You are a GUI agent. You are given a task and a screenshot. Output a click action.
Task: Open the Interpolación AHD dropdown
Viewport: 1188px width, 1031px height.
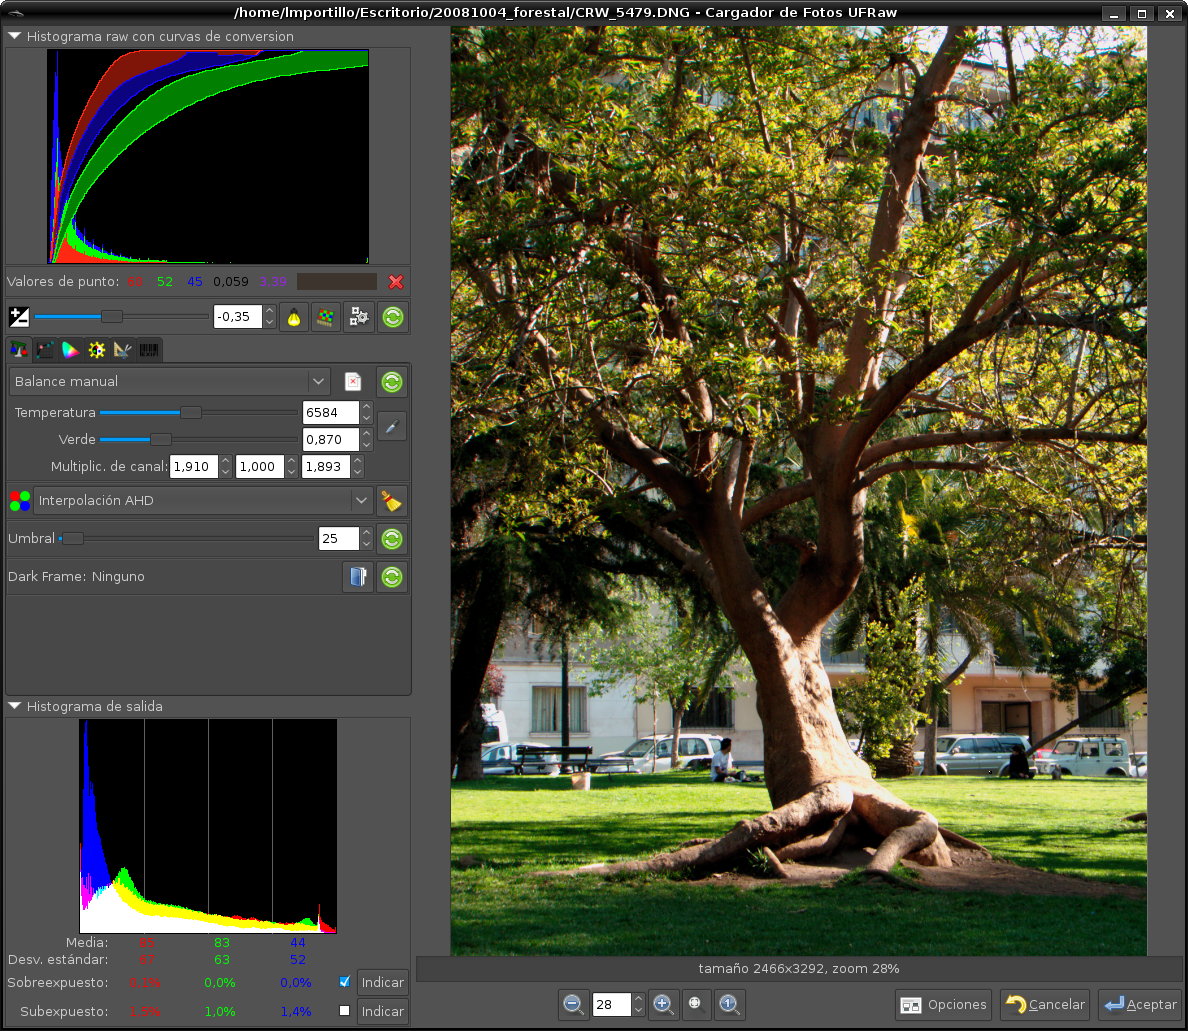[x=202, y=501]
